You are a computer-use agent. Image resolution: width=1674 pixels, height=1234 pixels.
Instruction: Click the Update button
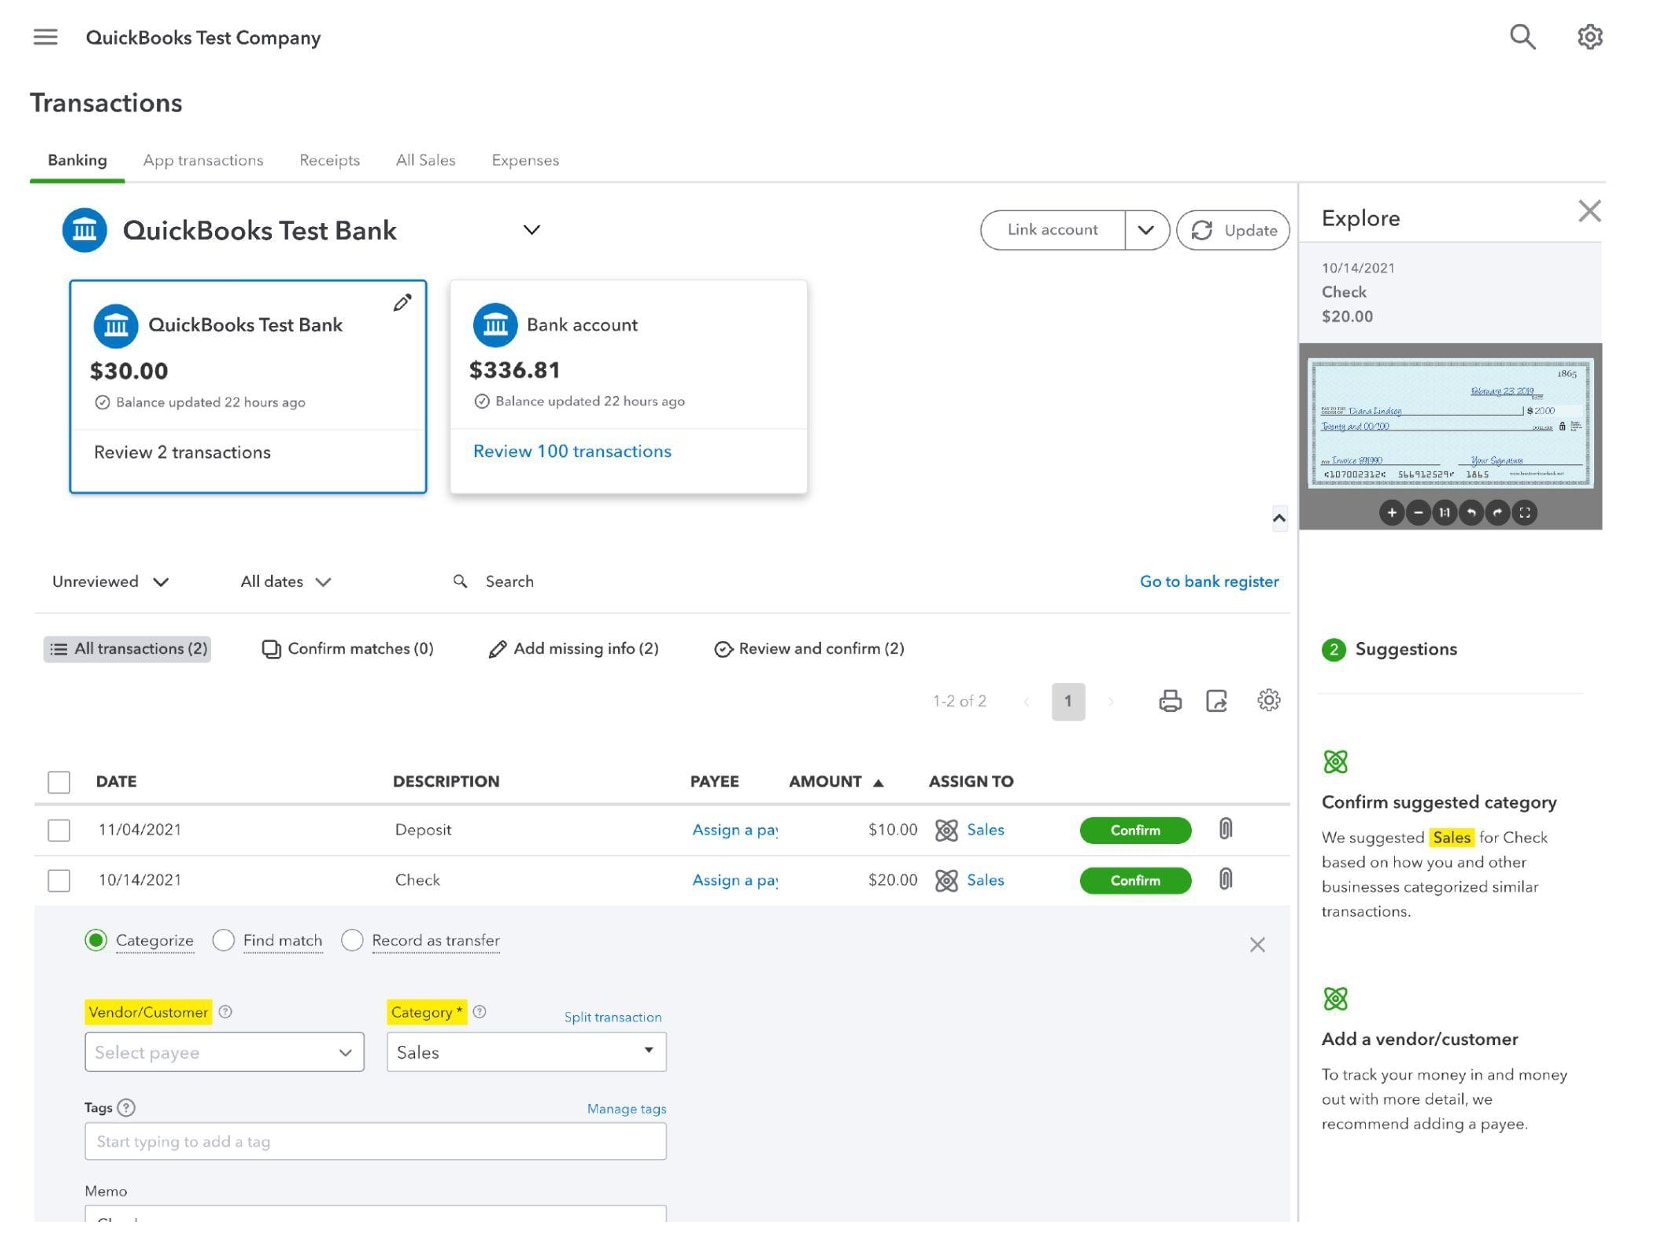point(1232,230)
